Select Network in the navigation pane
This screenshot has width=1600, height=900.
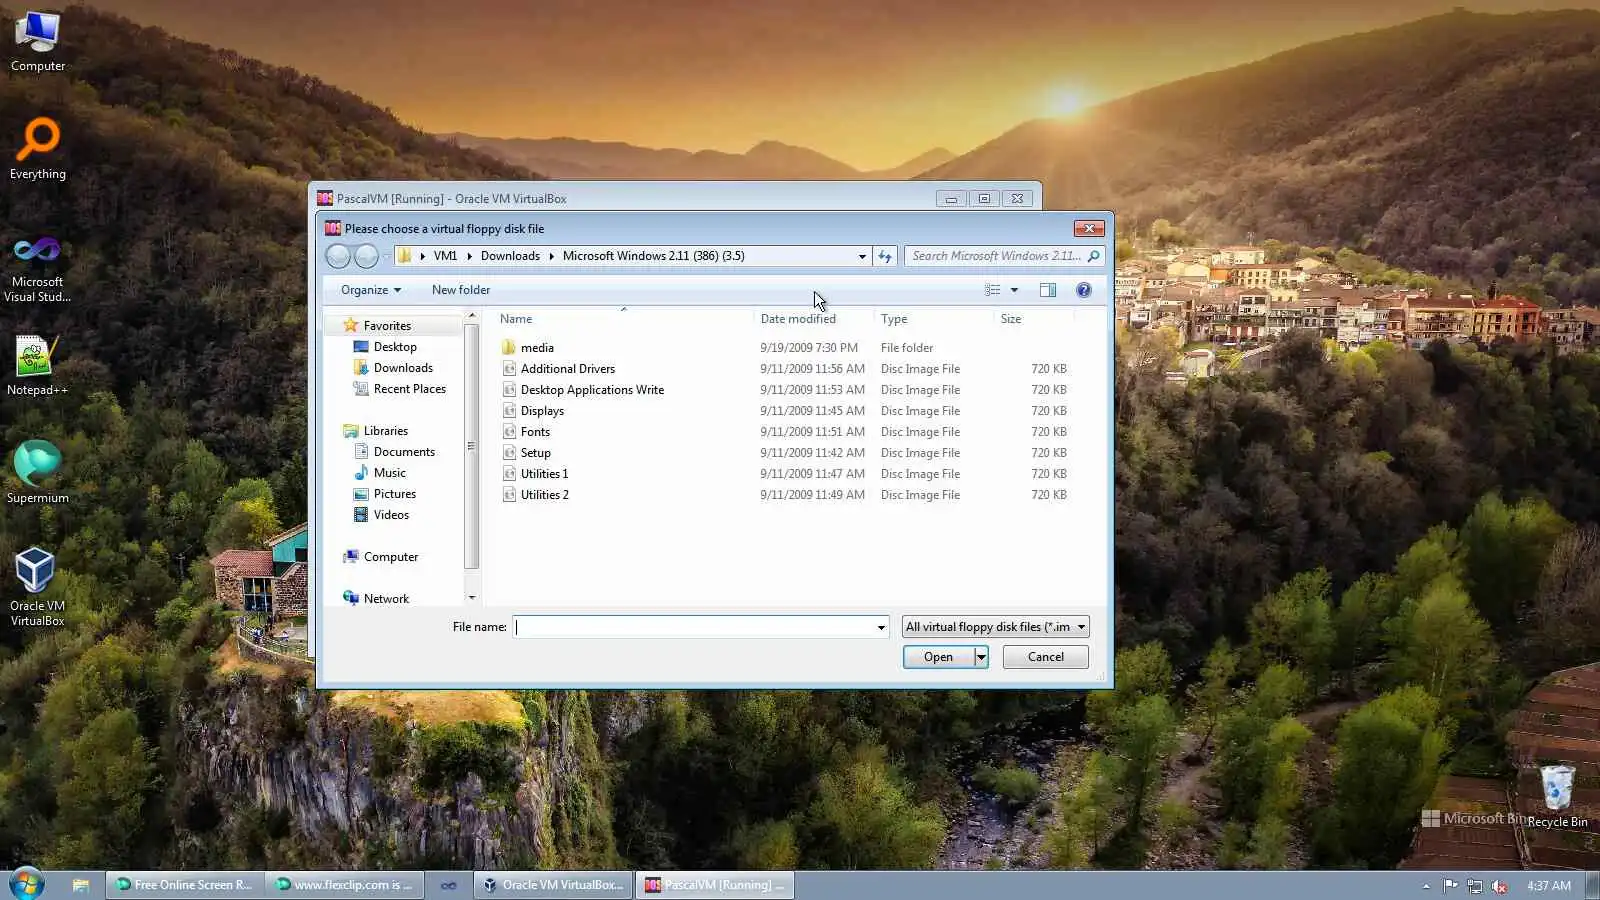pyautogui.click(x=386, y=599)
